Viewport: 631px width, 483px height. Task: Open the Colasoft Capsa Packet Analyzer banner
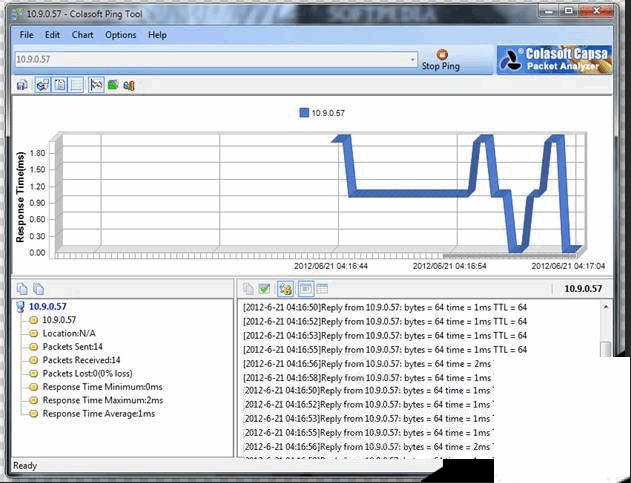[554, 60]
